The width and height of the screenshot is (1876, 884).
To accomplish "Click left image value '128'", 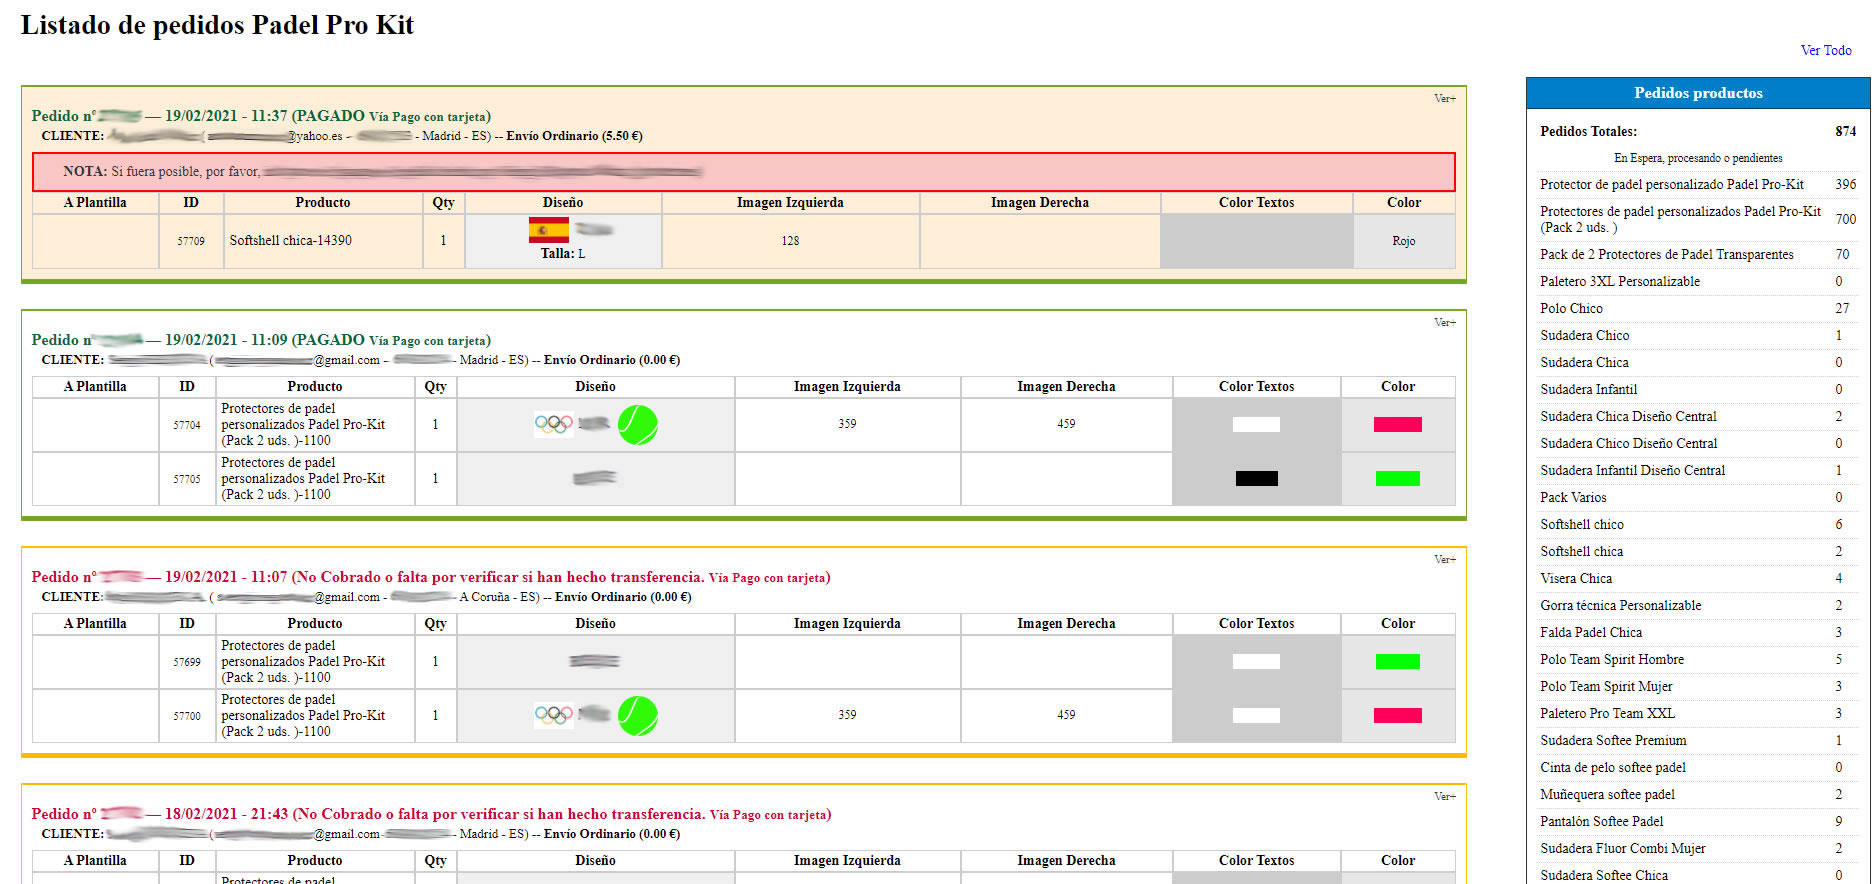I will (790, 241).
